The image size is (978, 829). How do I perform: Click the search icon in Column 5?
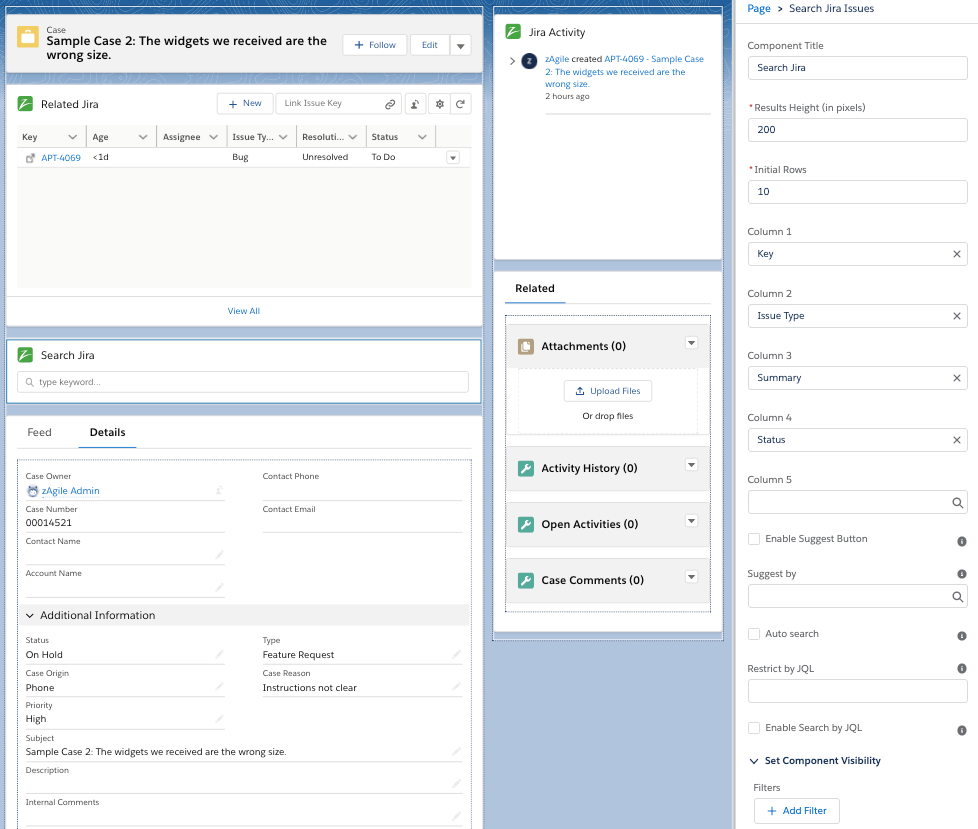pyautogui.click(x=956, y=503)
